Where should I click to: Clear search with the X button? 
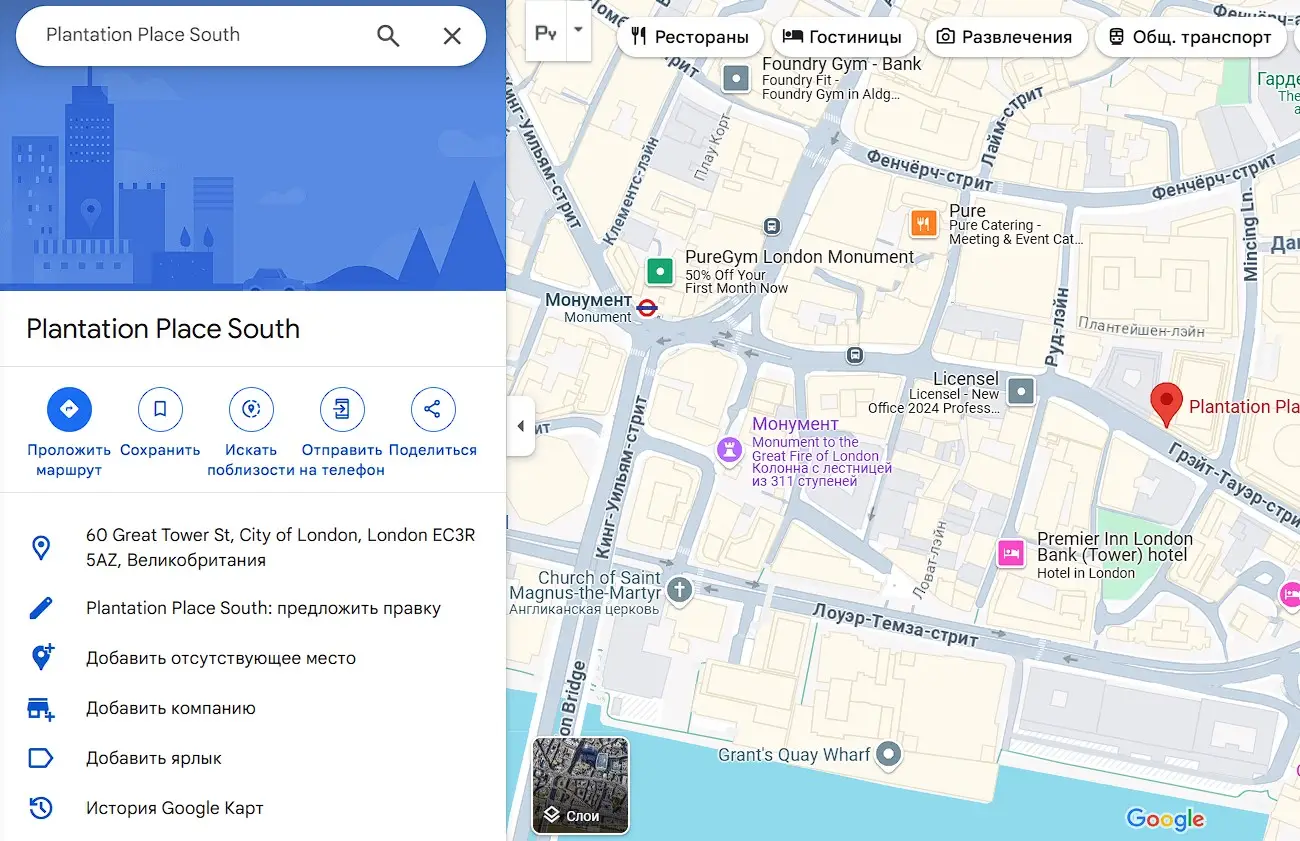click(x=452, y=36)
